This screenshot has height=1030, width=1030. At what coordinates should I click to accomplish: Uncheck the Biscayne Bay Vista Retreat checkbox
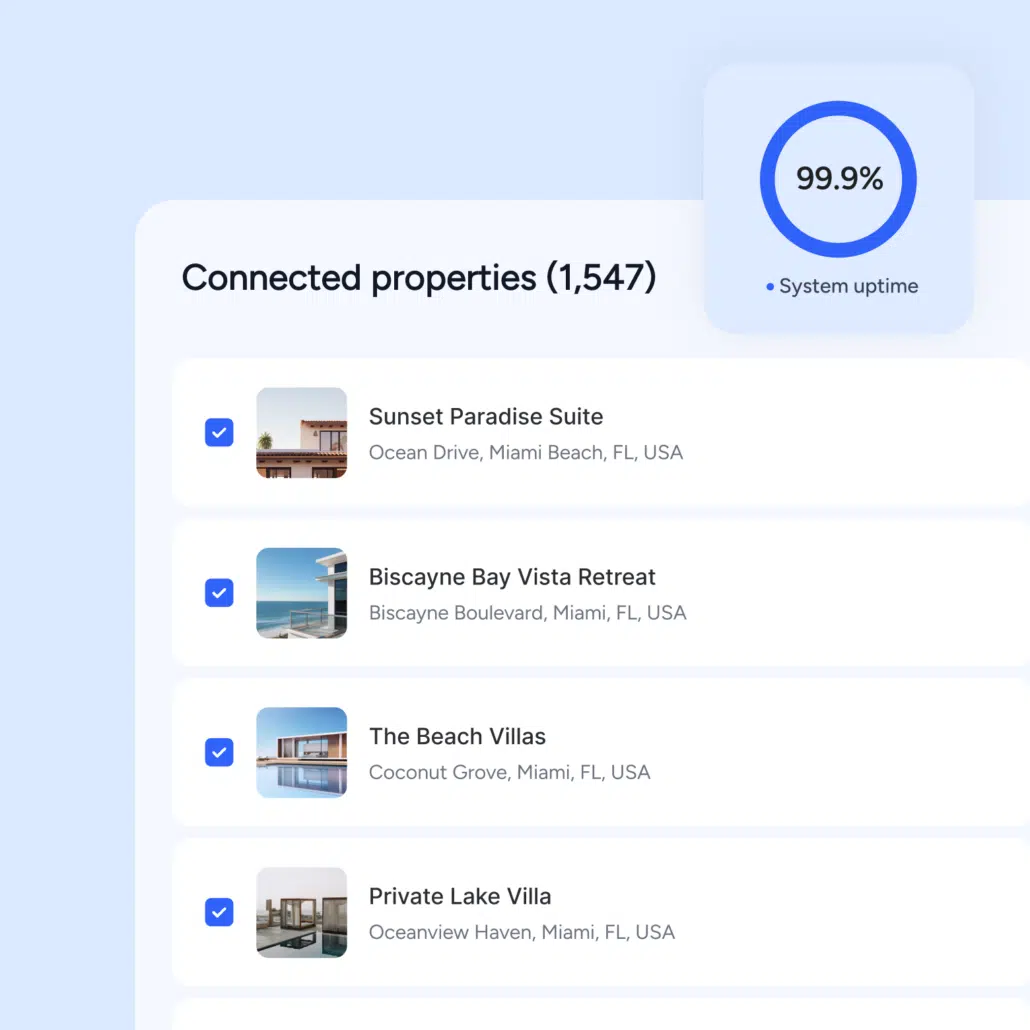219,592
